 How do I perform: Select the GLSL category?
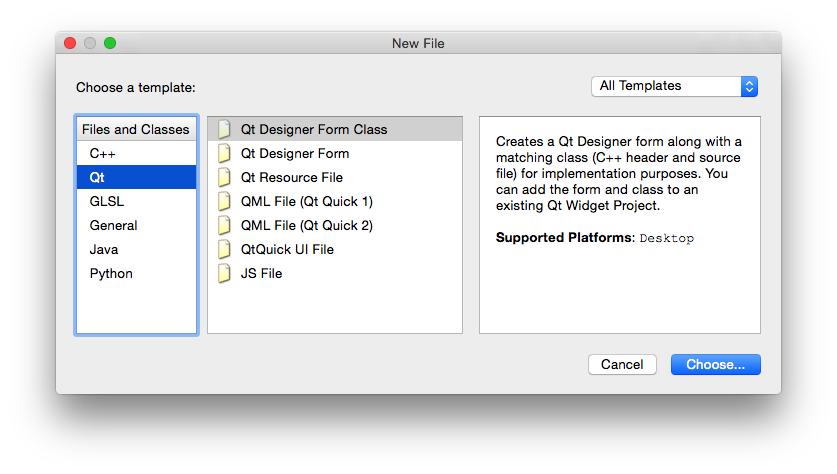pos(107,201)
